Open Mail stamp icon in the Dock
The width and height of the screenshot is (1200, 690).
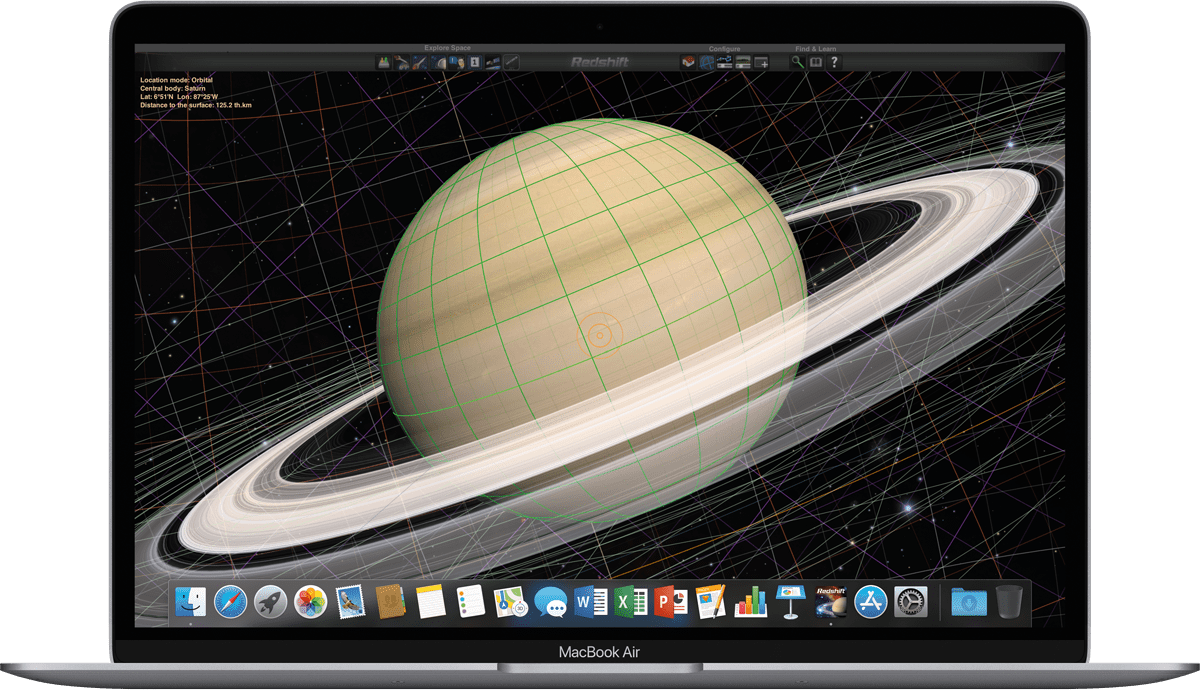pos(349,601)
